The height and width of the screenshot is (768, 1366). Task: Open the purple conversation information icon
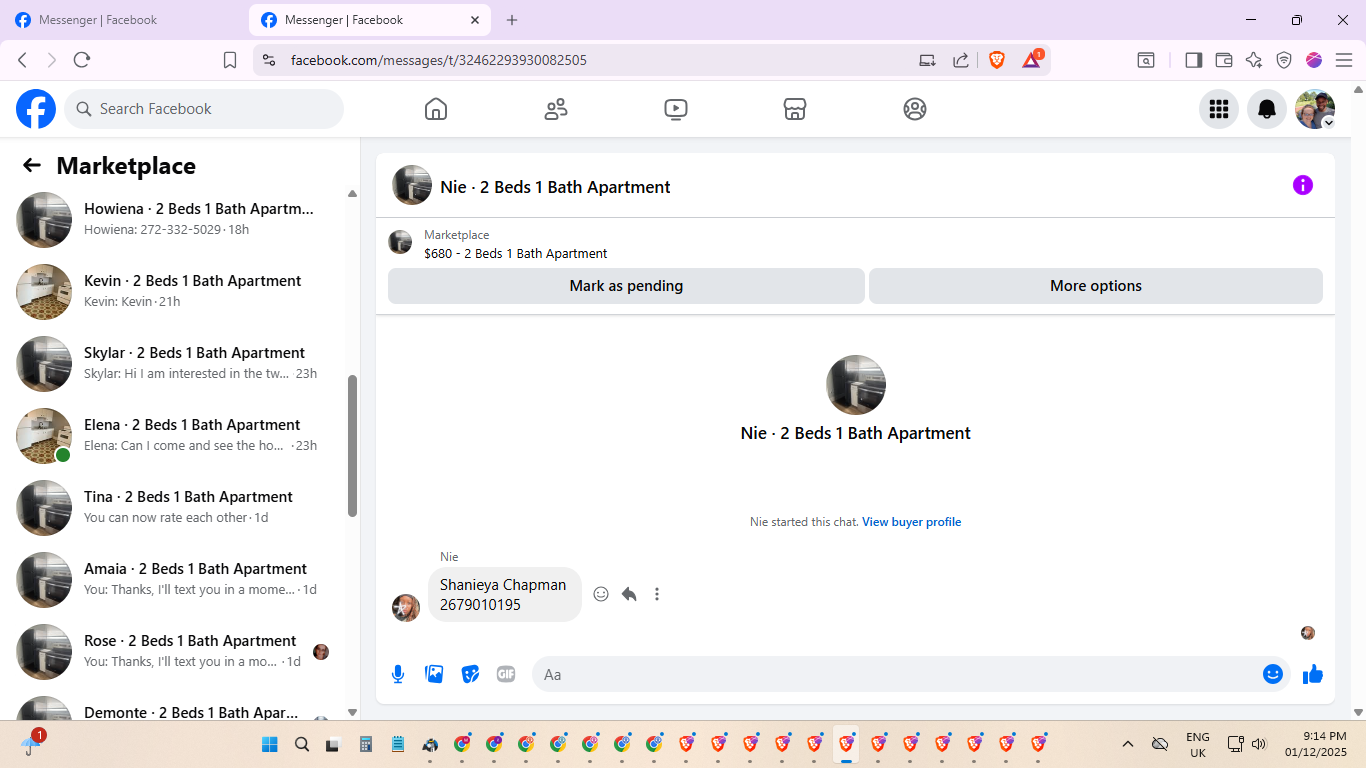tap(1303, 185)
